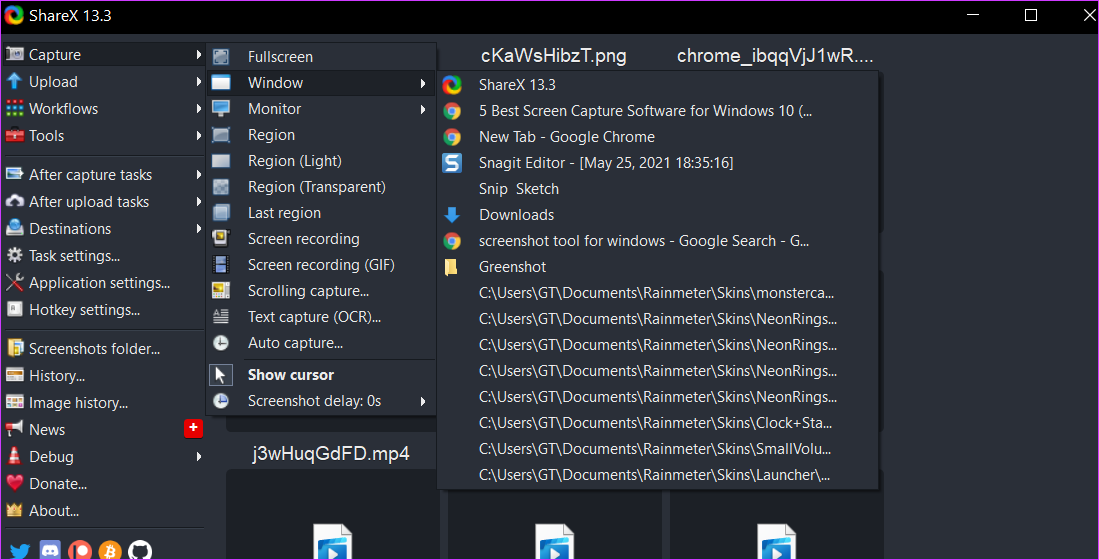Select the Rainmeter Skins\Launcher window entry
This screenshot has width=1099, height=560.
pos(657,474)
